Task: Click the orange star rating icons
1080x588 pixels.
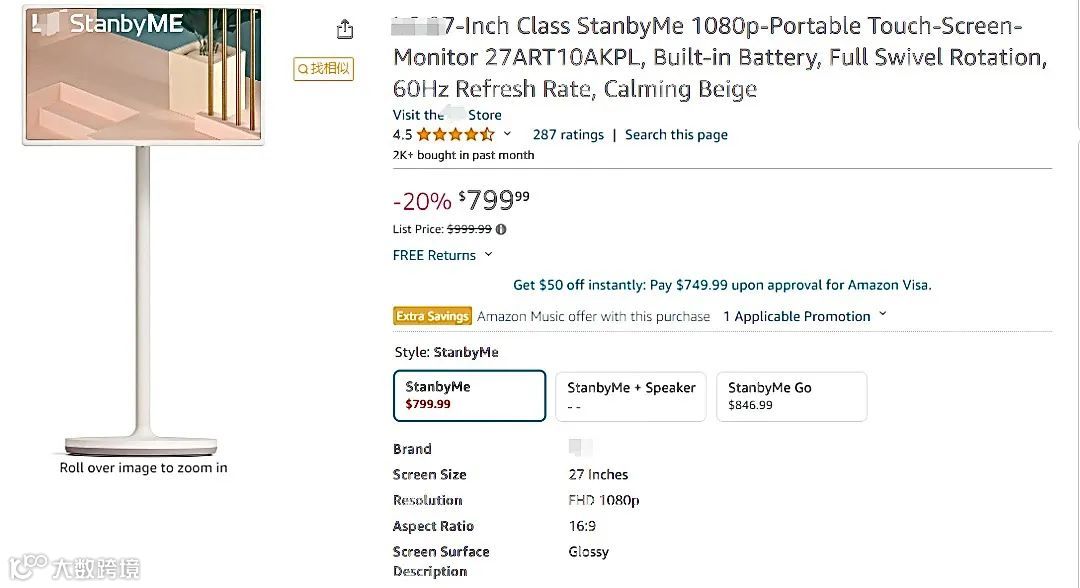Action: (x=455, y=135)
